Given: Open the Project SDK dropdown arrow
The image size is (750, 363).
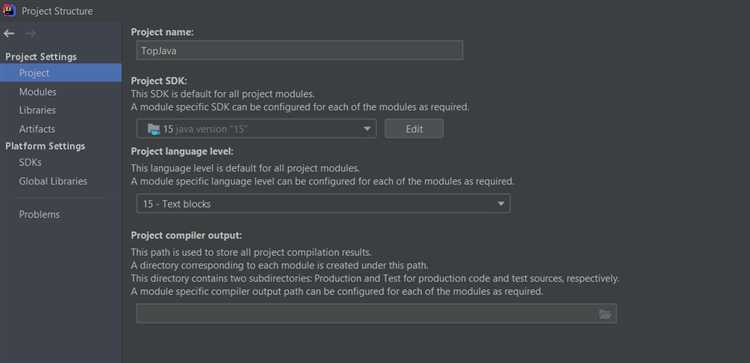Looking at the screenshot, I should (367, 129).
